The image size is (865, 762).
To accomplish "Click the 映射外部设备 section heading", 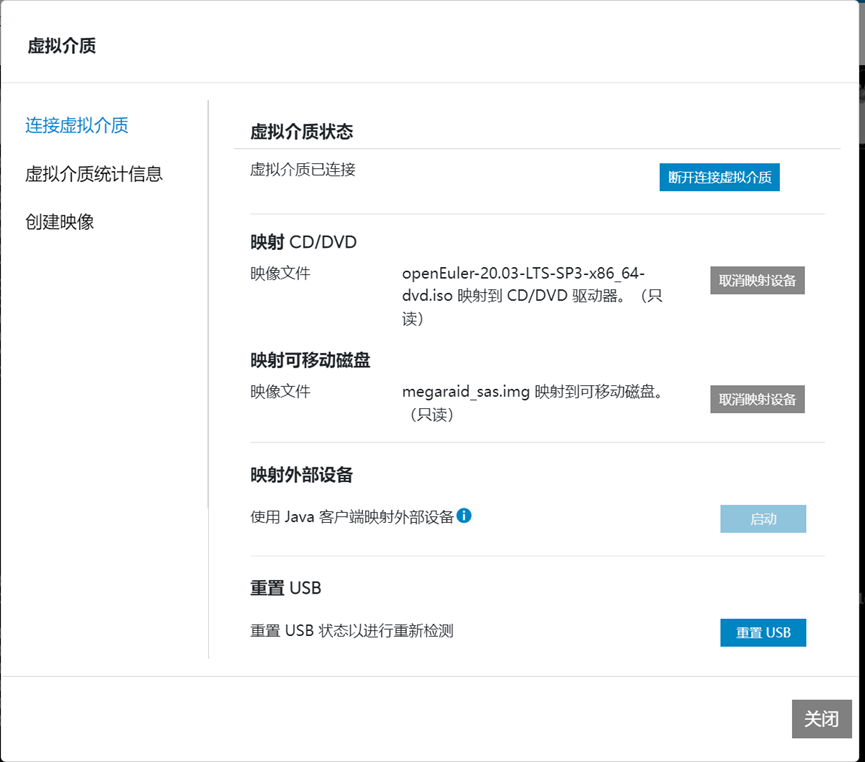I will pyautogui.click(x=301, y=474).
